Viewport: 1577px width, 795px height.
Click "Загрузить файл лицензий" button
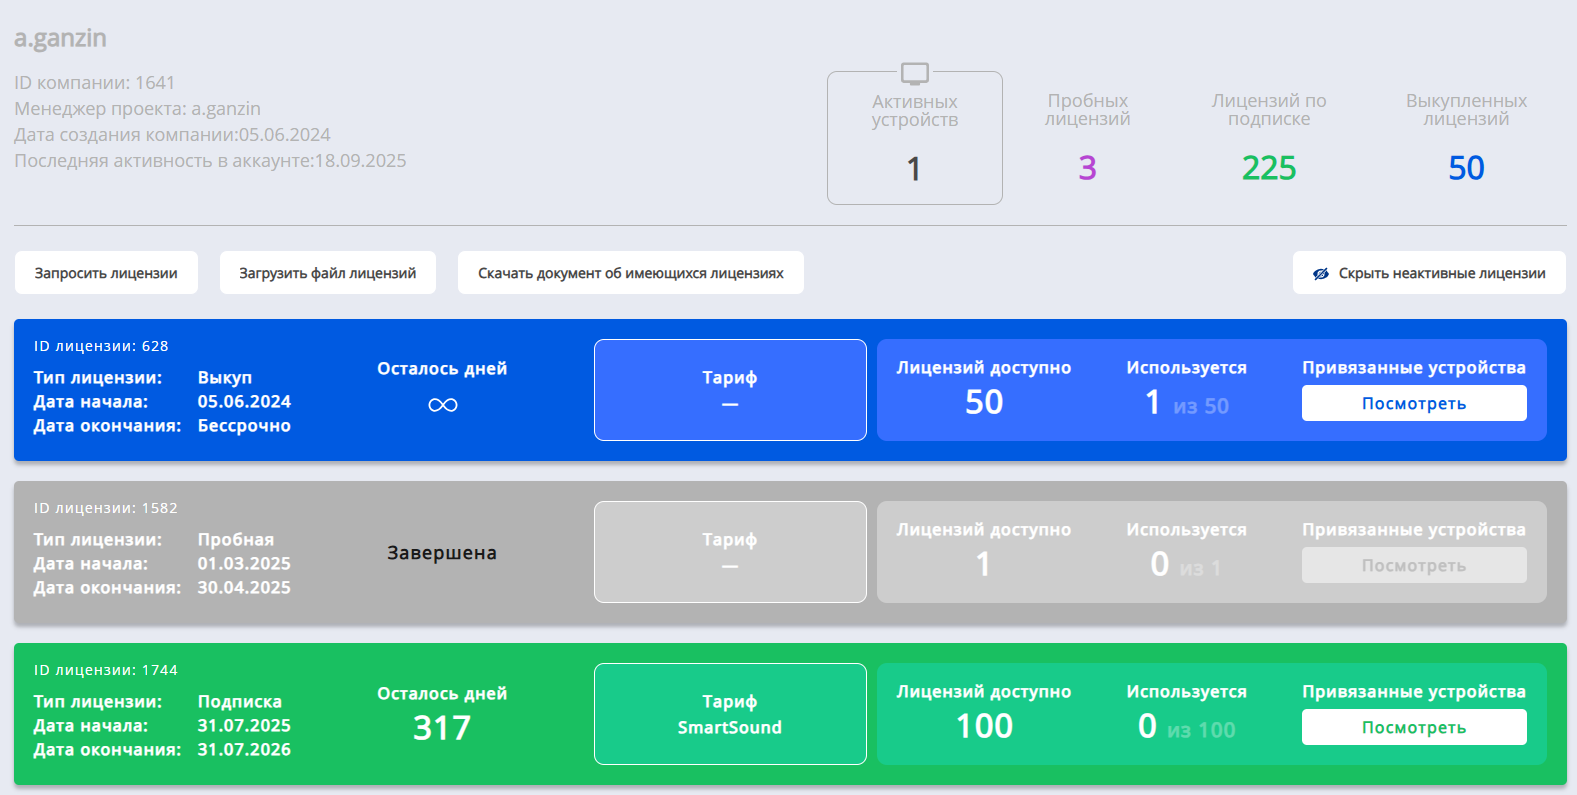327,273
